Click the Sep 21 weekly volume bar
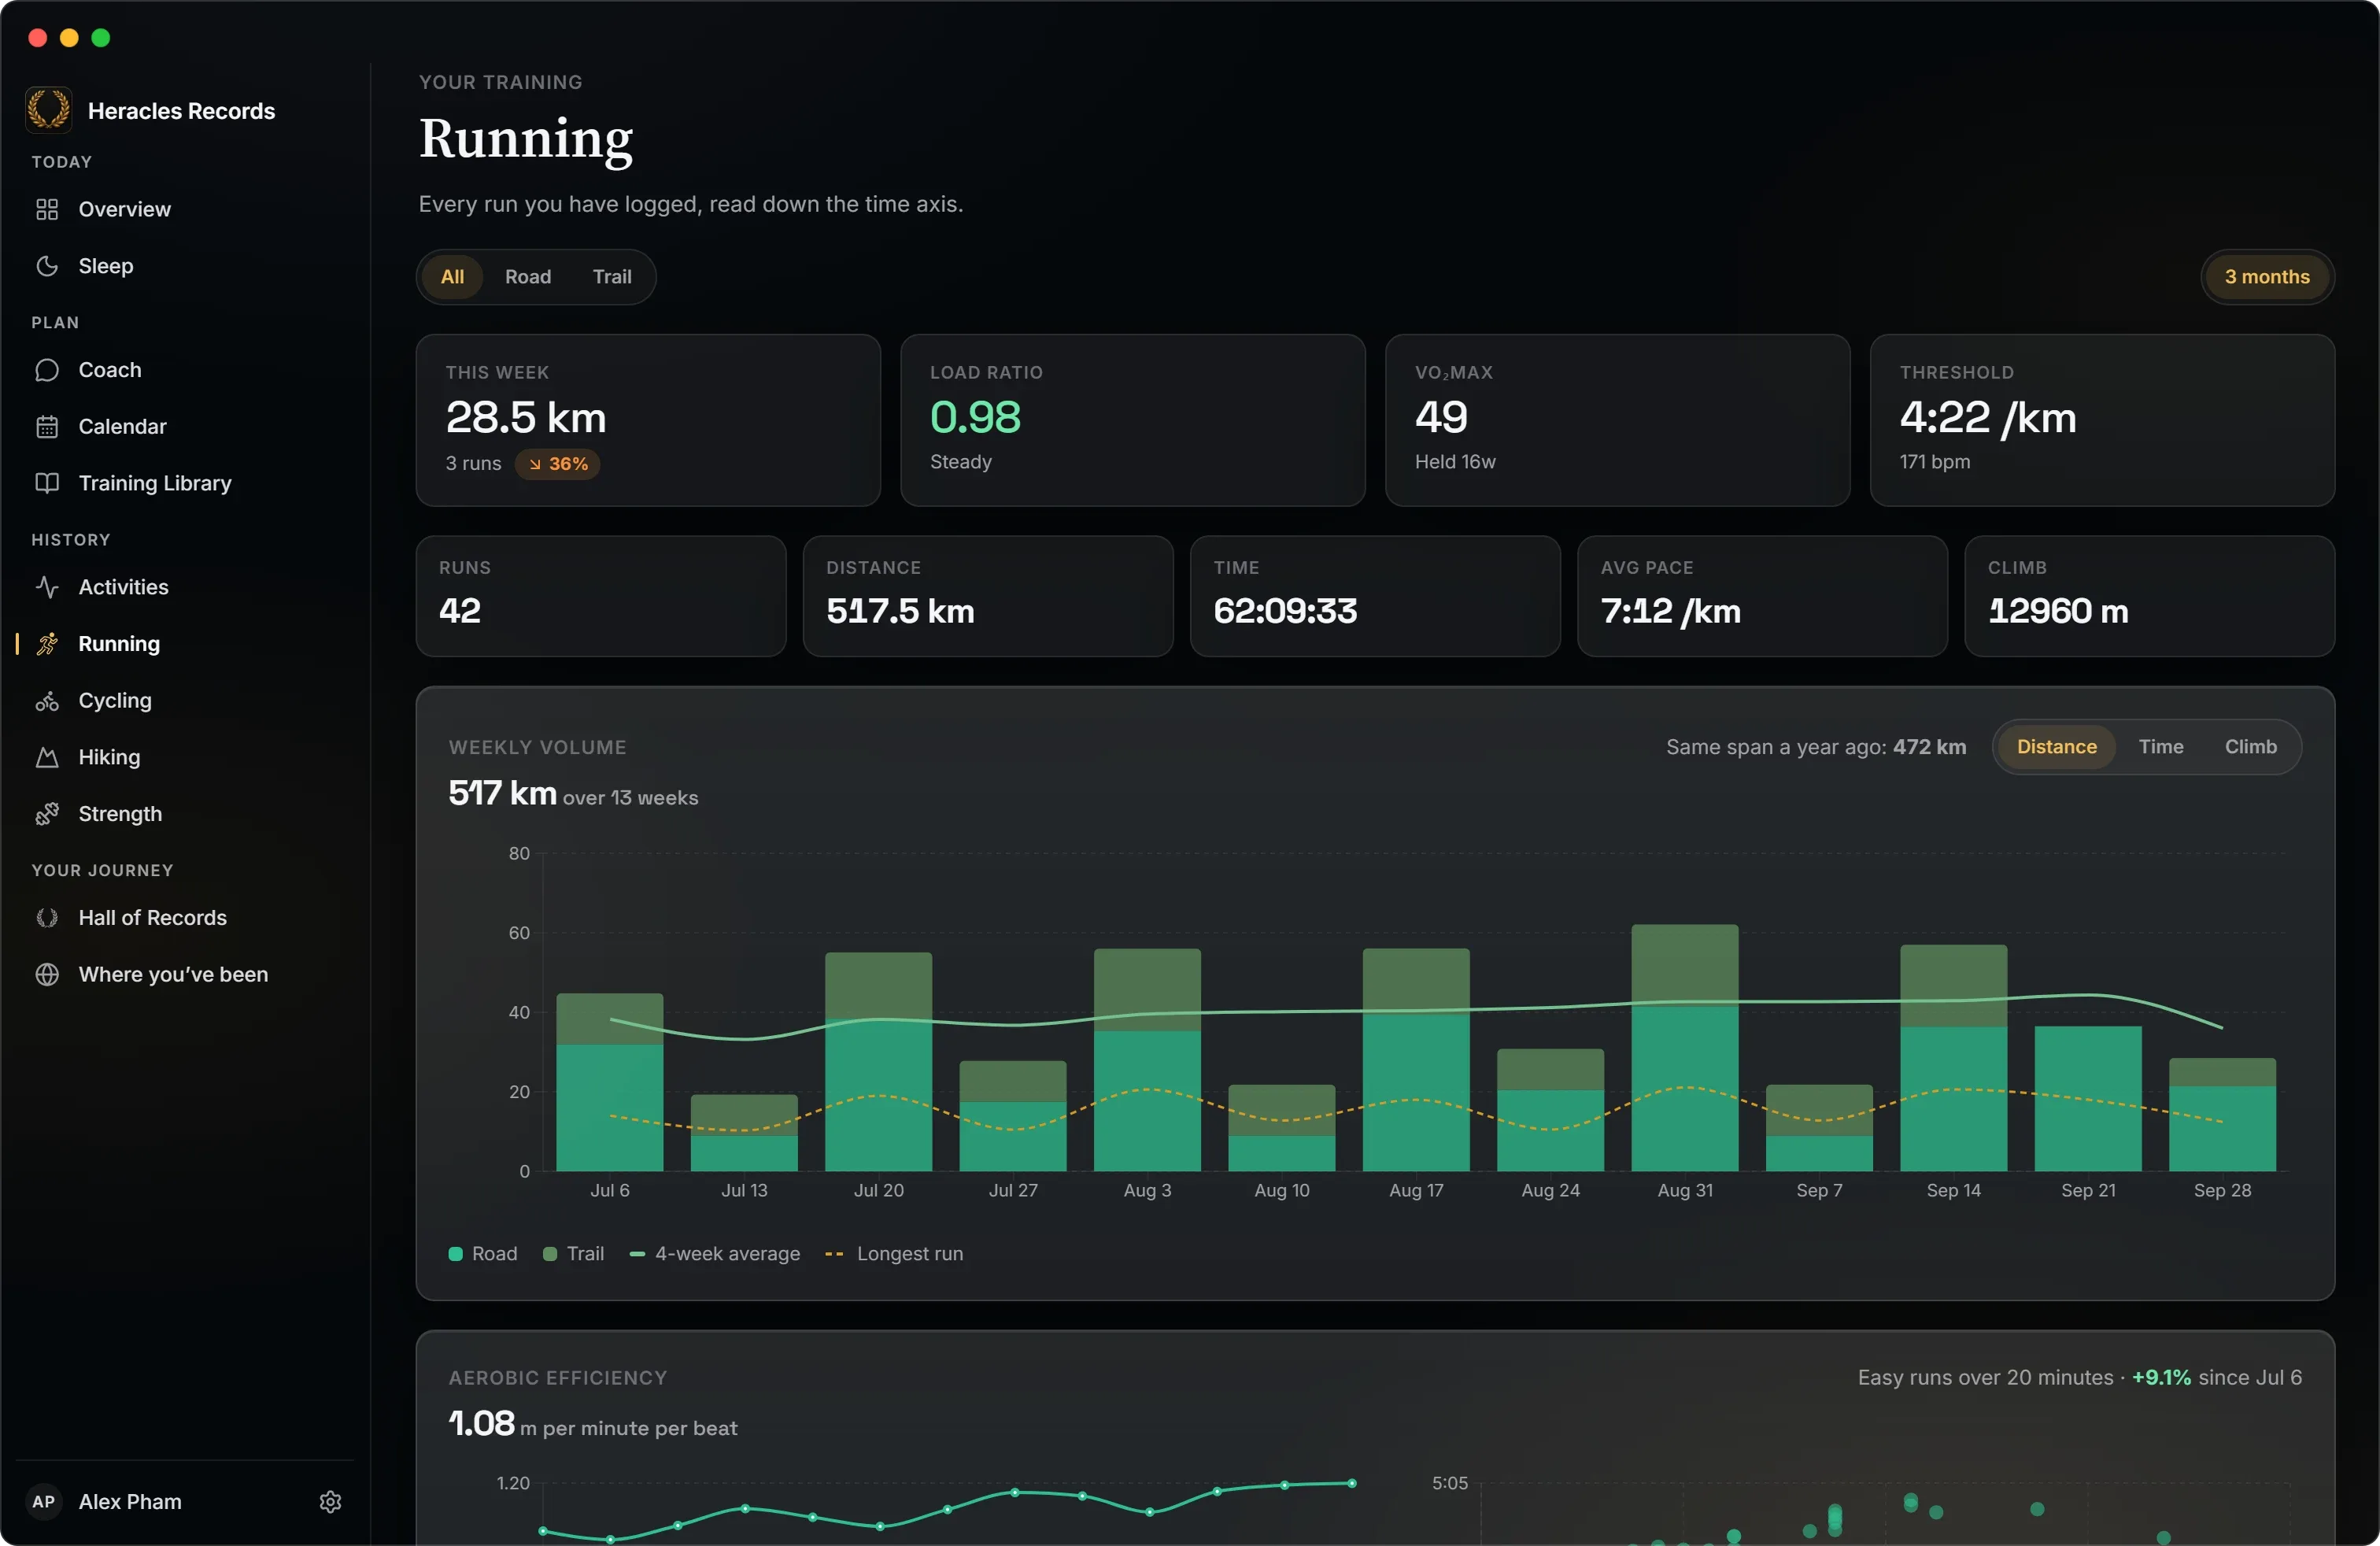The height and width of the screenshot is (1546, 2380). point(2088,1098)
